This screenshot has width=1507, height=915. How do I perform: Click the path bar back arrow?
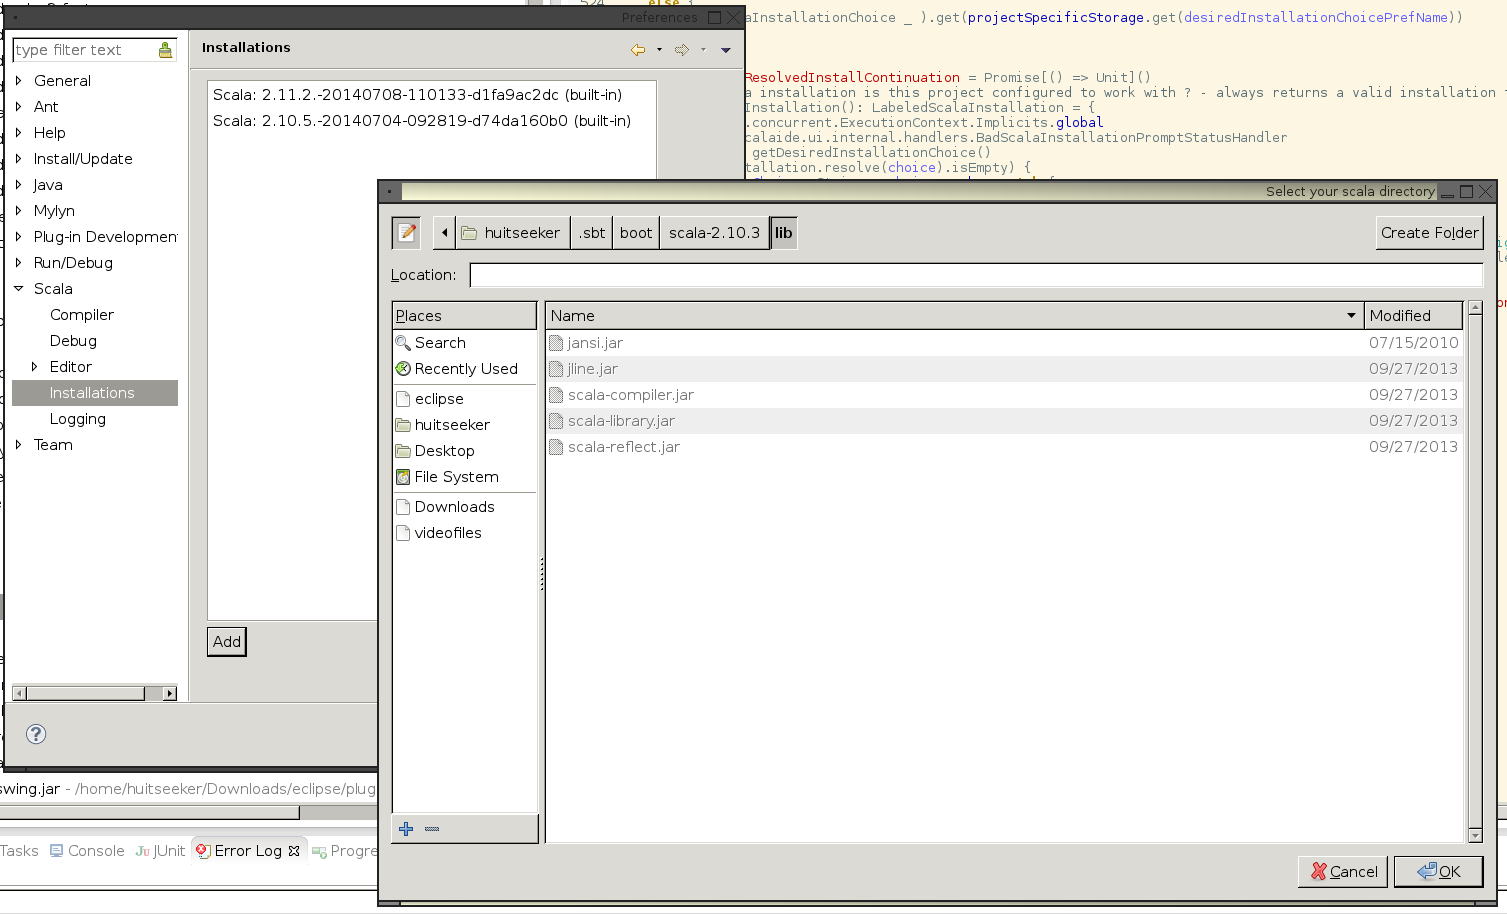445,233
